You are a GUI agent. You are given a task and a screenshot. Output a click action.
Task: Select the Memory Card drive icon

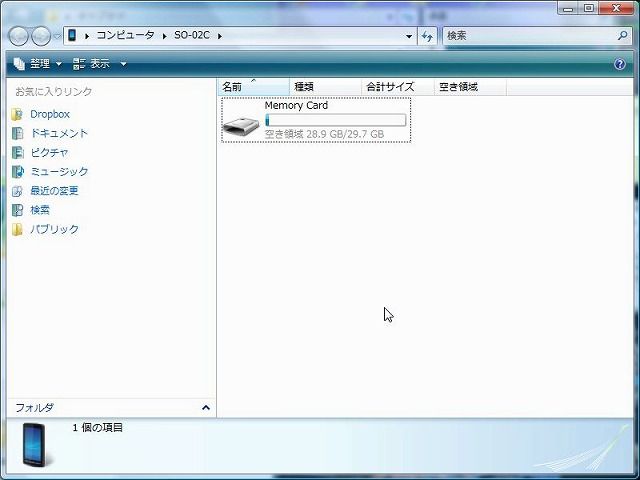(241, 126)
